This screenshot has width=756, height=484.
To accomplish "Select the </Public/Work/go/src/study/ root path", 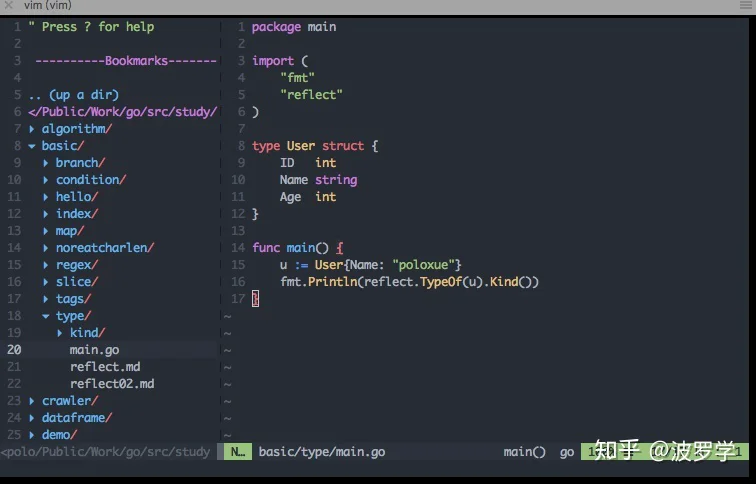I will tap(122, 112).
